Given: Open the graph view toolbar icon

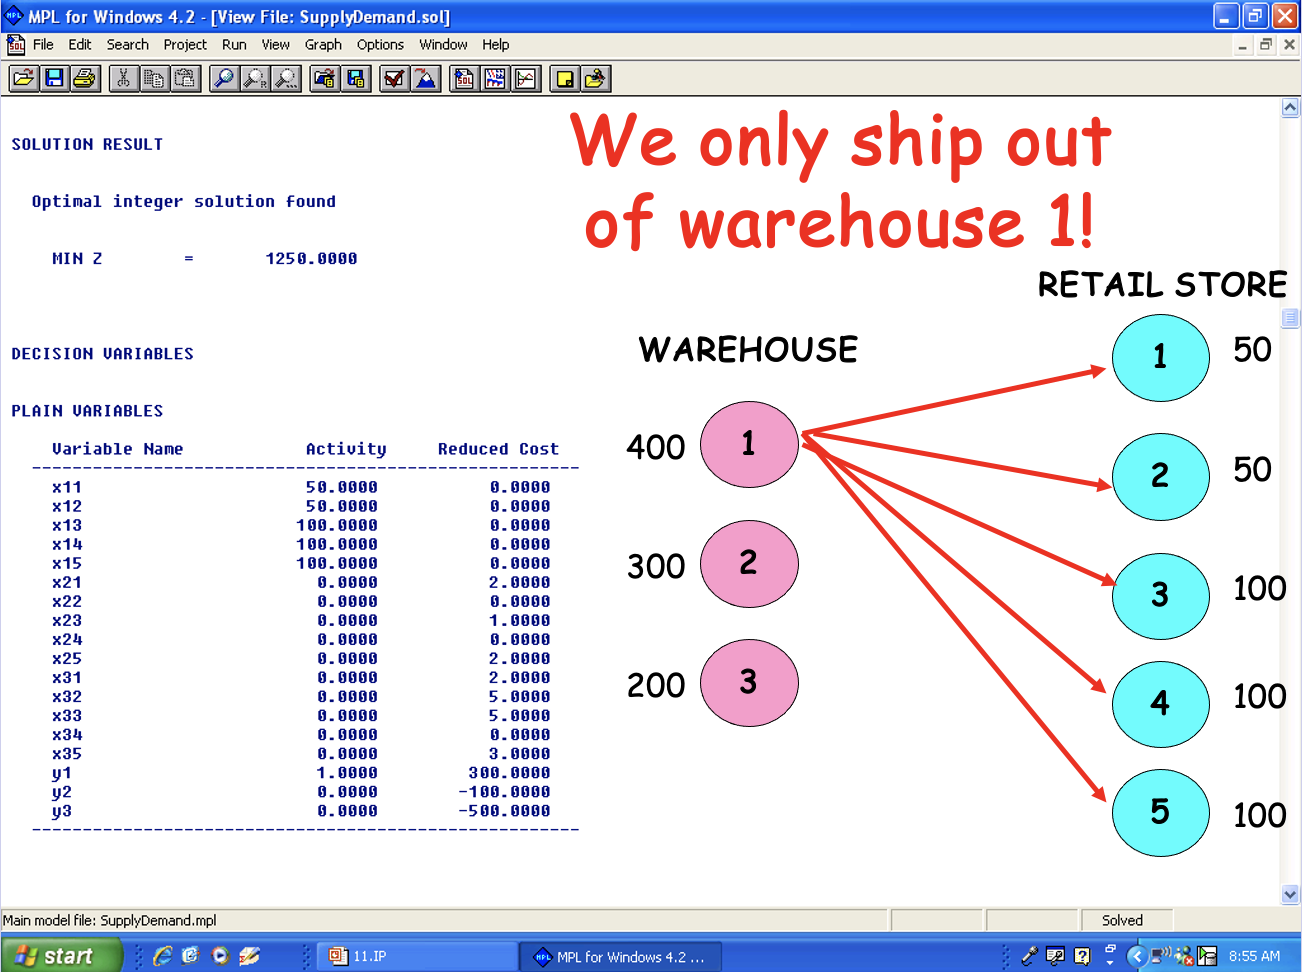Looking at the screenshot, I should tap(526, 78).
